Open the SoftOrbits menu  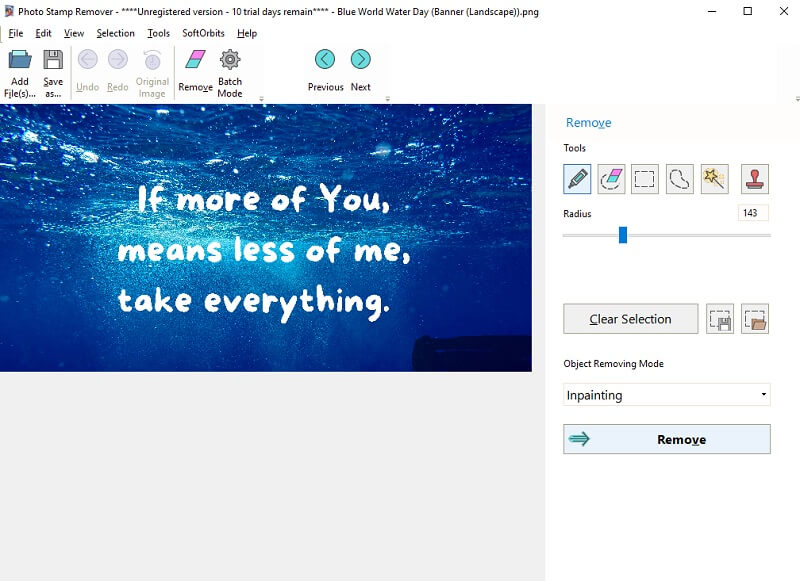tap(203, 33)
